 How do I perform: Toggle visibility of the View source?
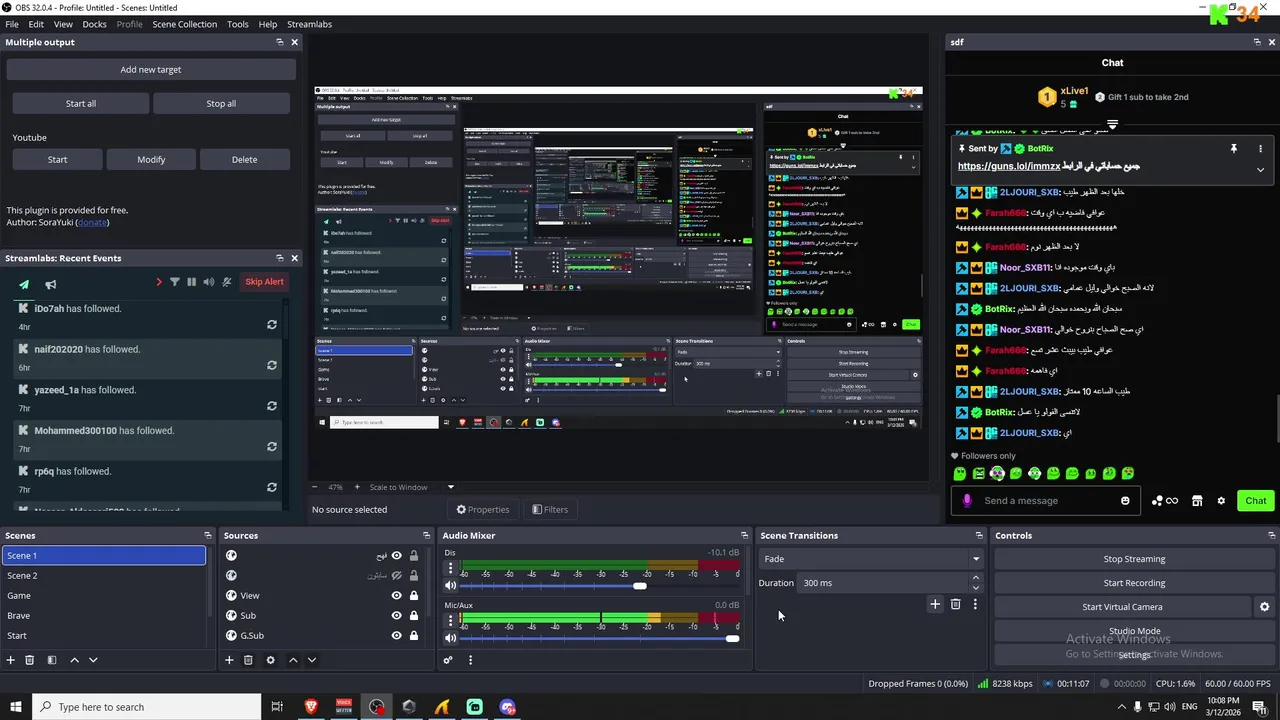(x=397, y=596)
